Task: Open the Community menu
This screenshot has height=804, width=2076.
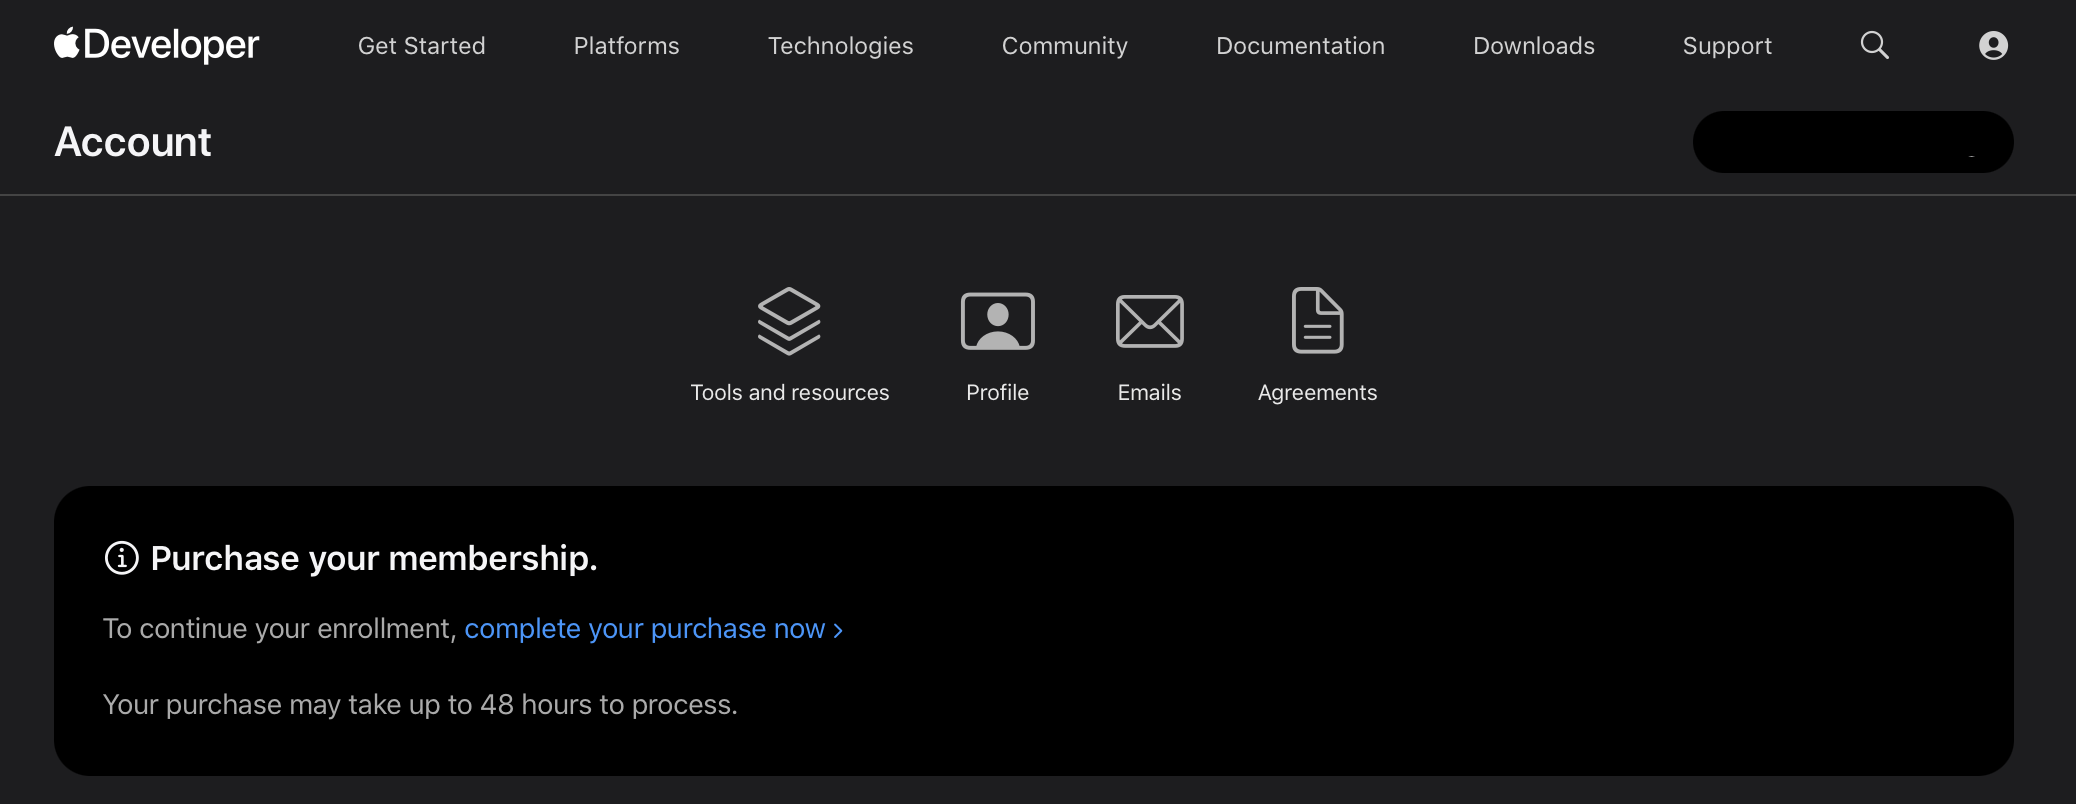Action: [1064, 46]
